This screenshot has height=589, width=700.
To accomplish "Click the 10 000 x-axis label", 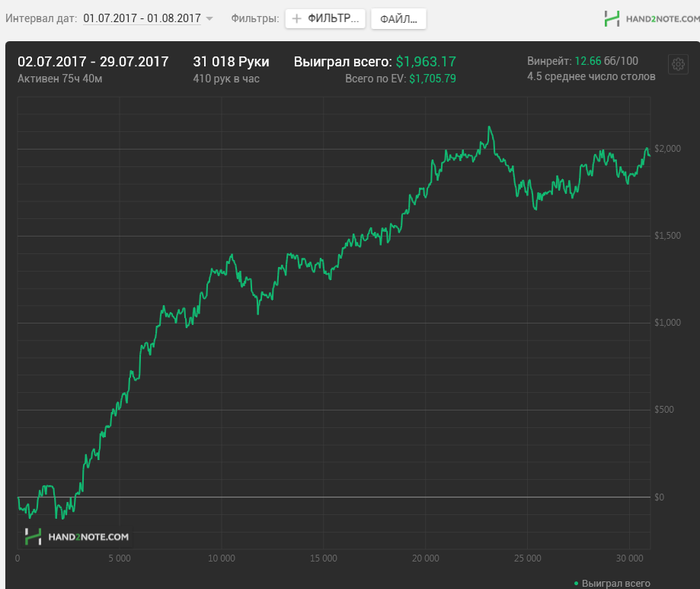I will tap(221, 559).
